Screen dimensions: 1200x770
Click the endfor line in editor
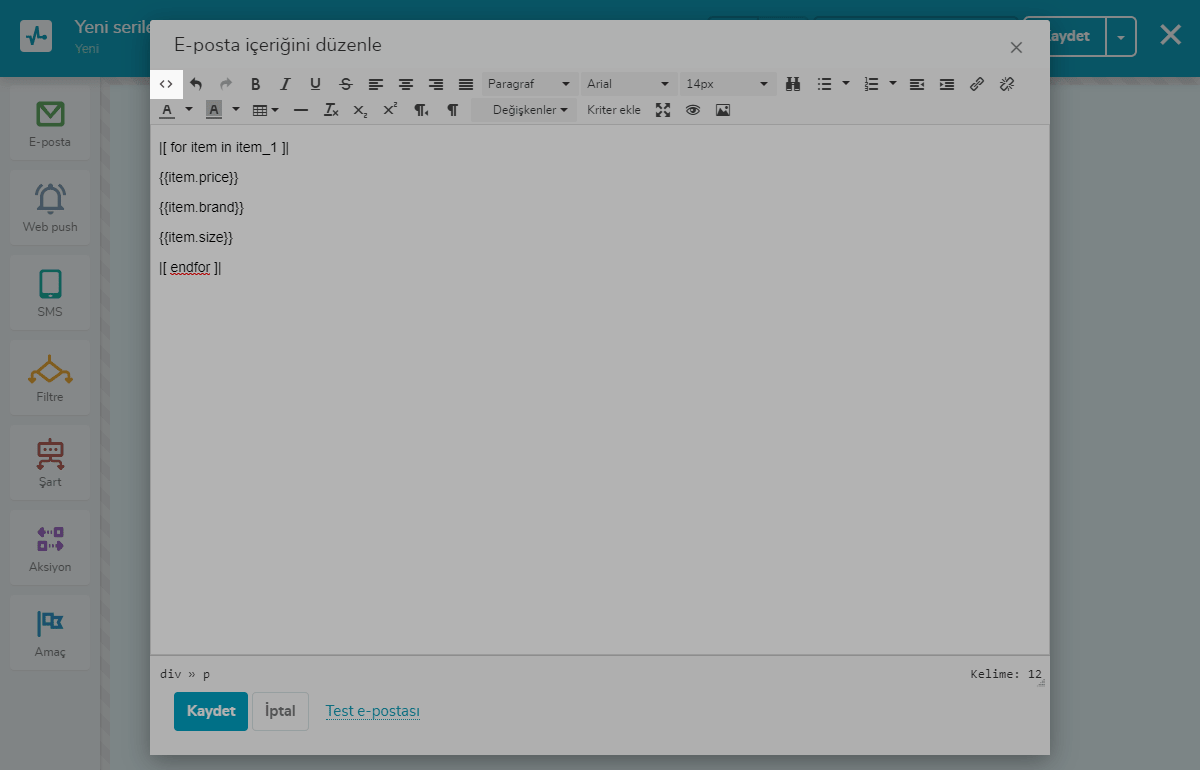[x=190, y=267]
